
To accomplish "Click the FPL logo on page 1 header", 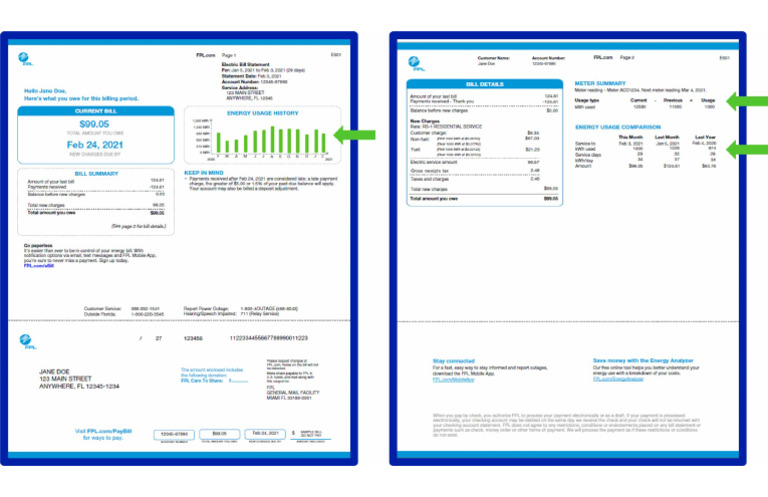I will 25,59.
